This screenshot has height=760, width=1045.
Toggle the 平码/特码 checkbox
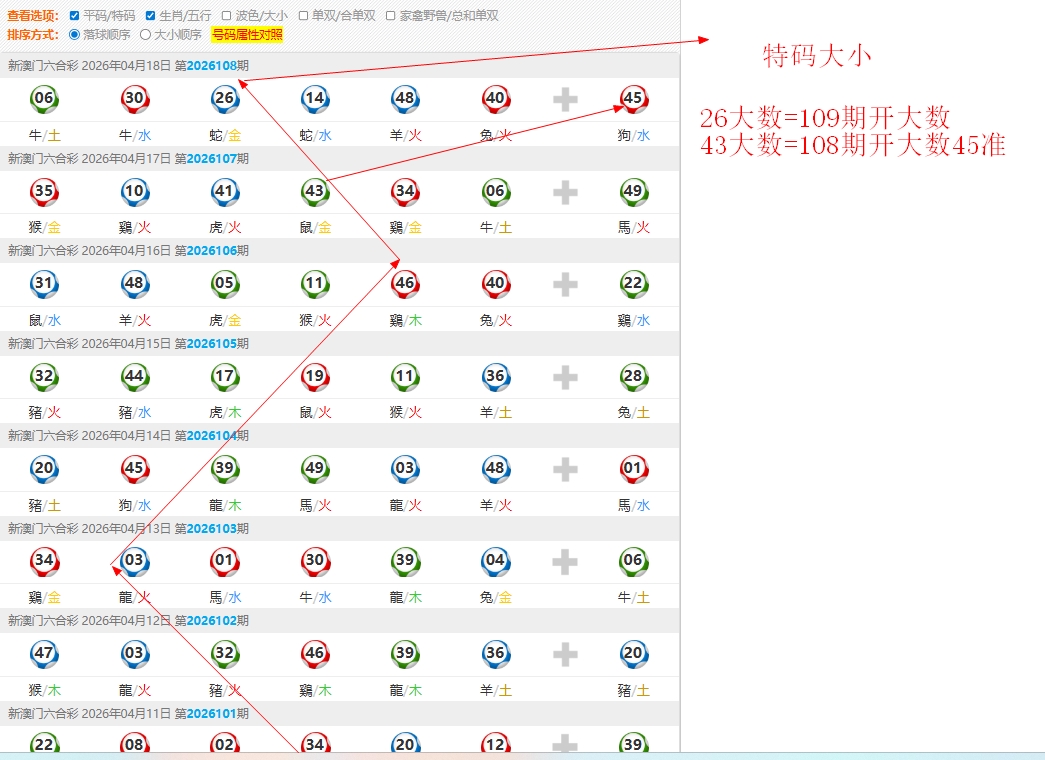pyautogui.click(x=75, y=16)
